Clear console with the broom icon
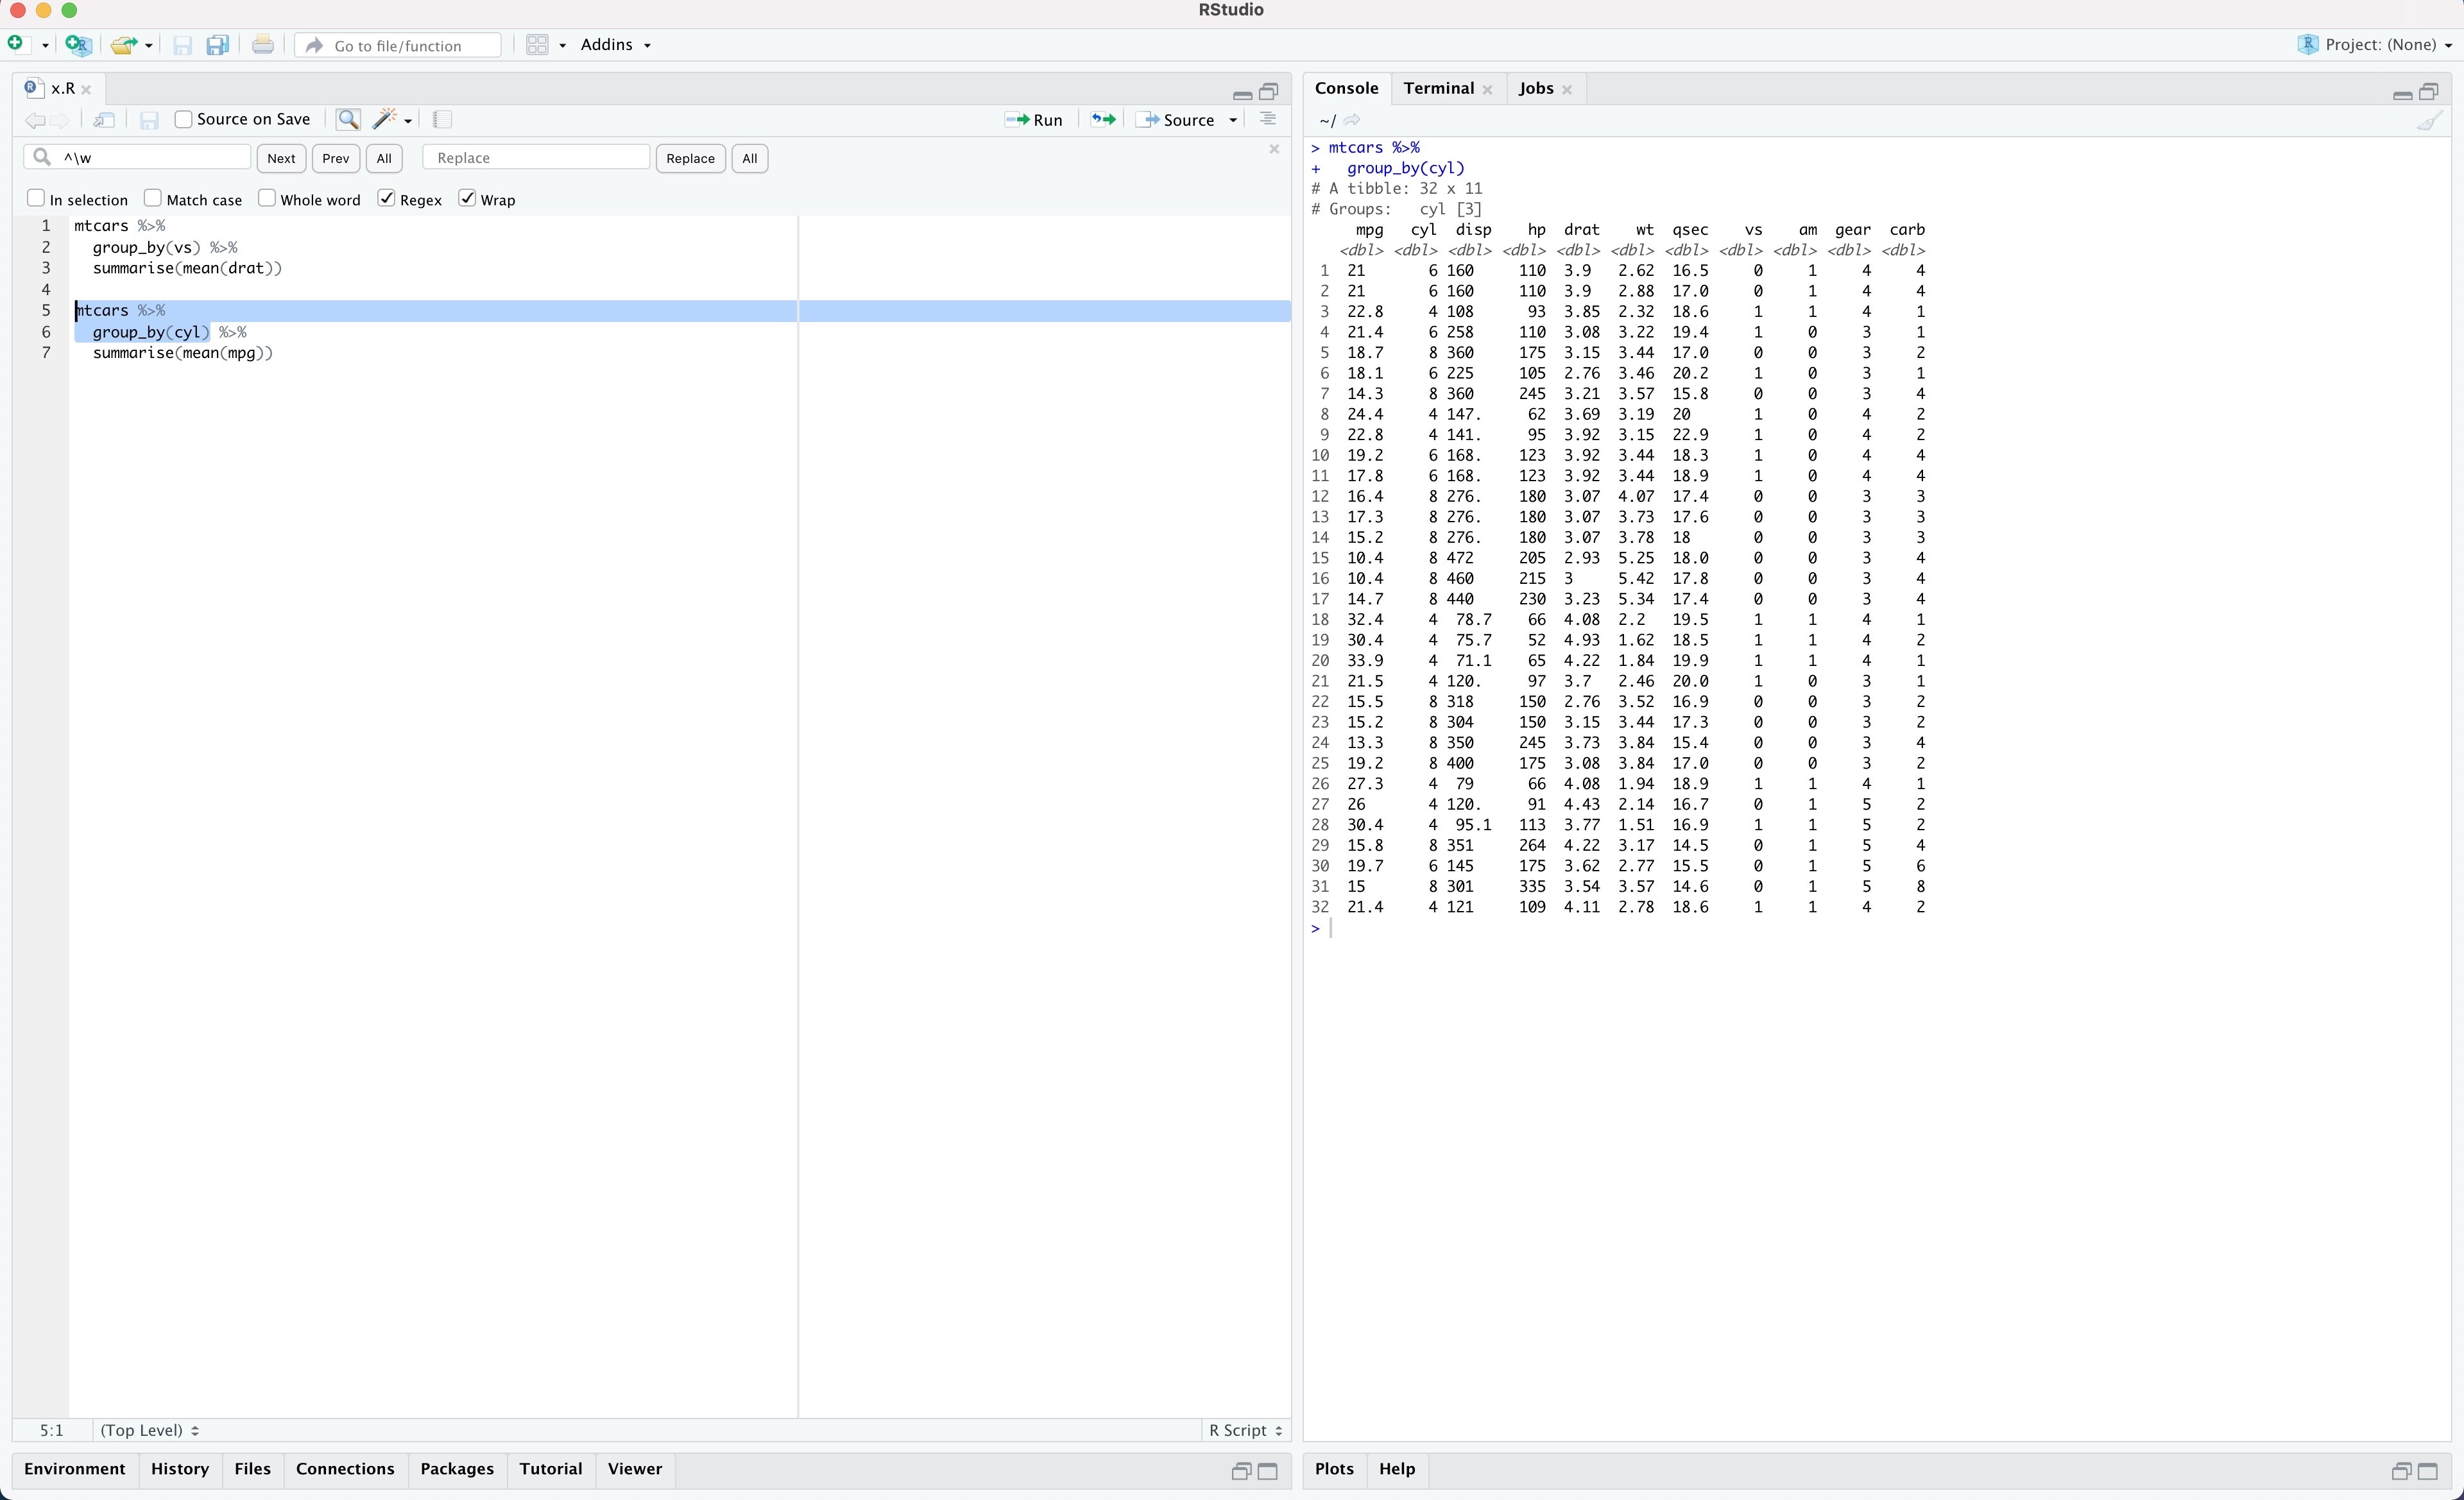The width and height of the screenshot is (2464, 1500). click(x=2430, y=120)
